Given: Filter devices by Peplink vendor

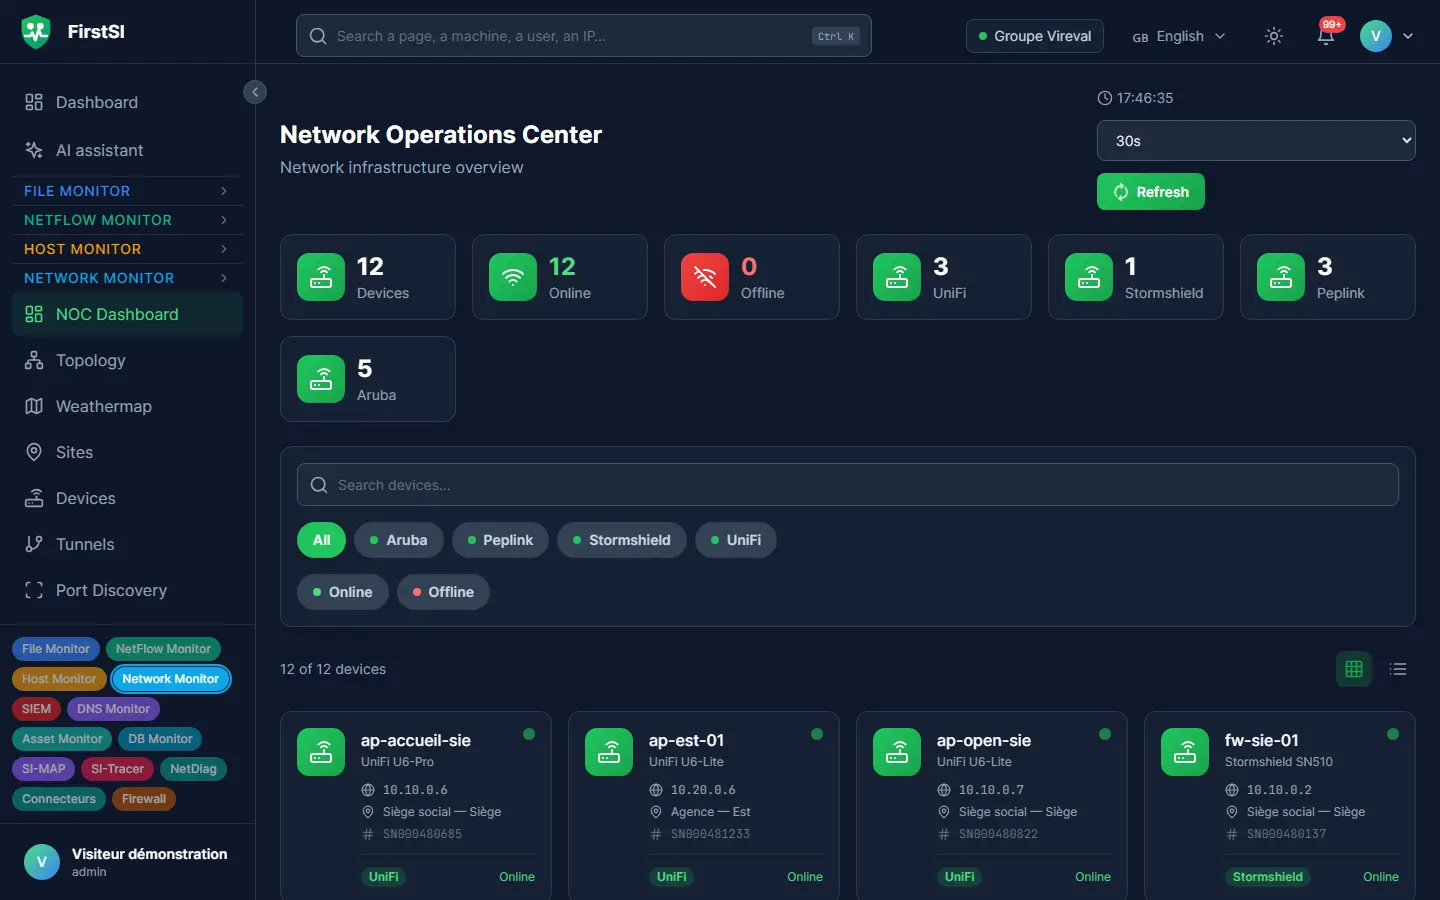Looking at the screenshot, I should 500,540.
